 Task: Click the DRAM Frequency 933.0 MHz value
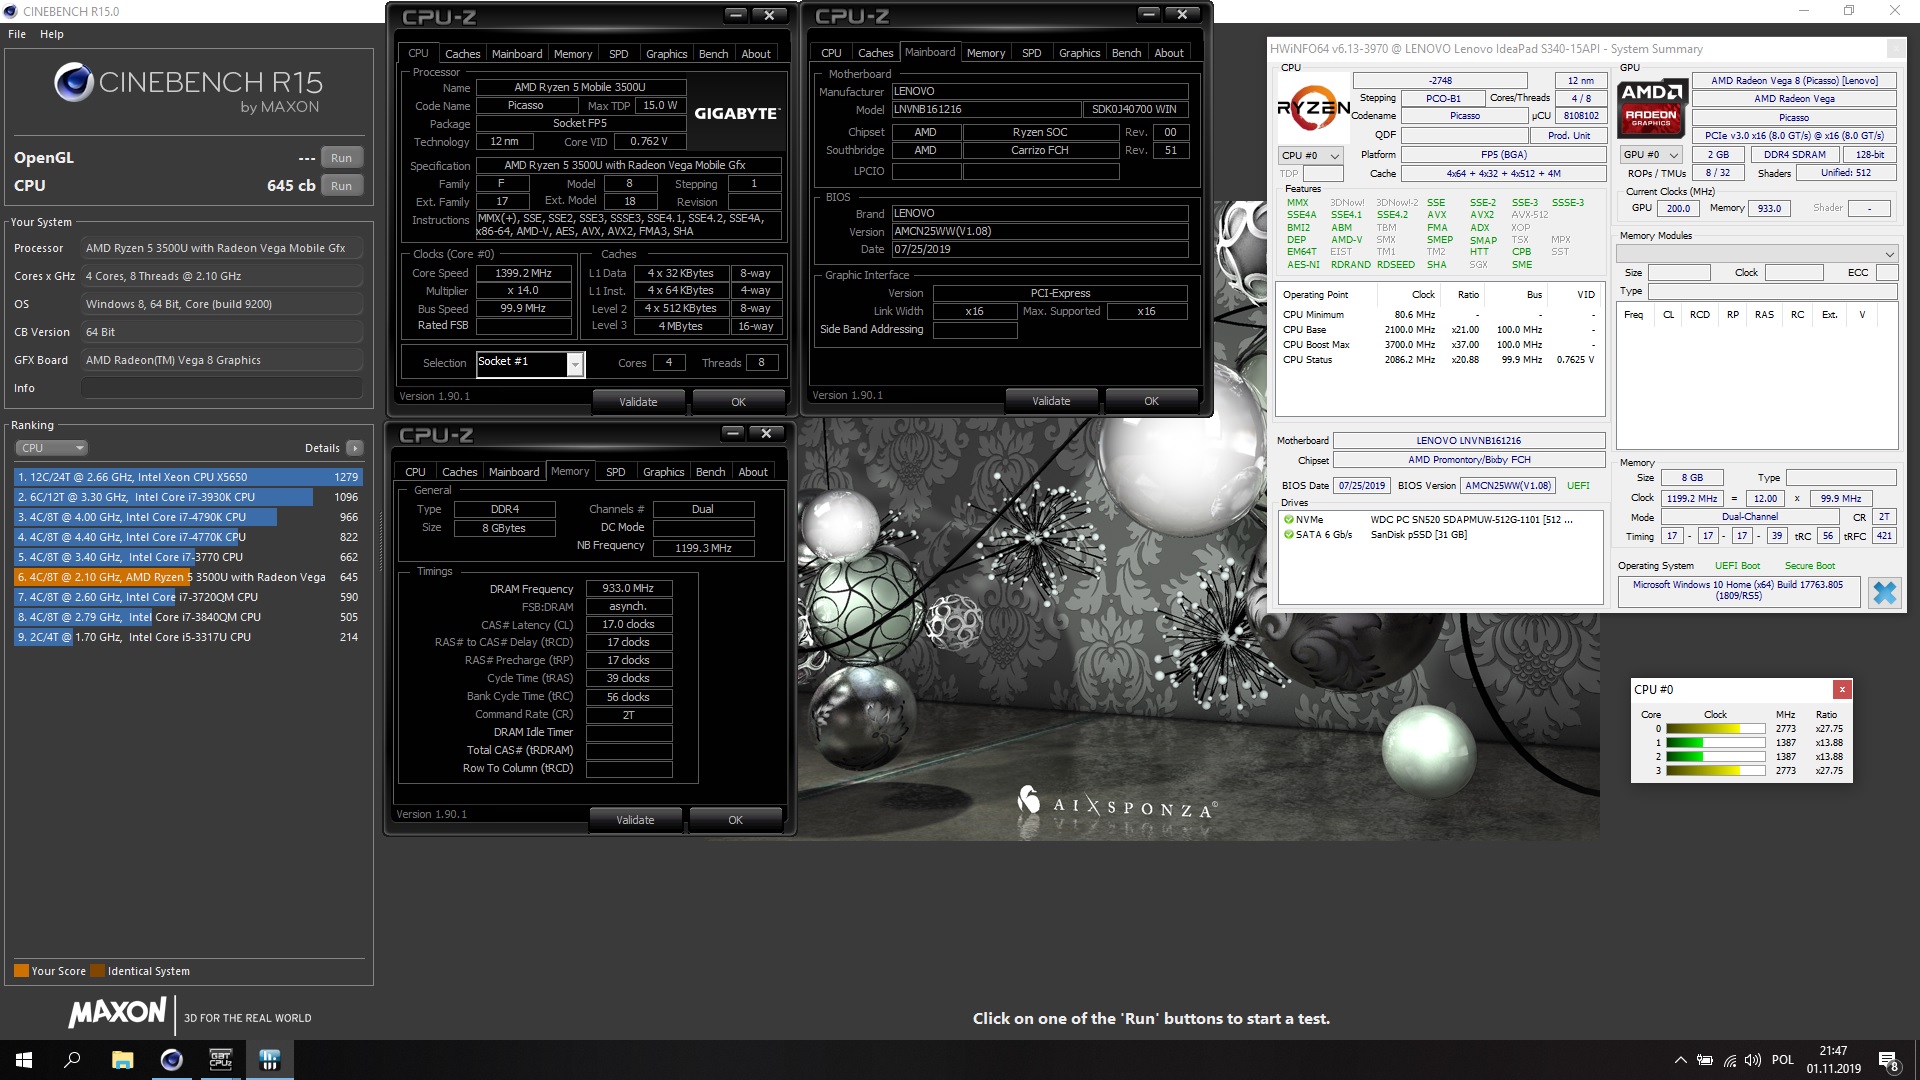pos(628,589)
